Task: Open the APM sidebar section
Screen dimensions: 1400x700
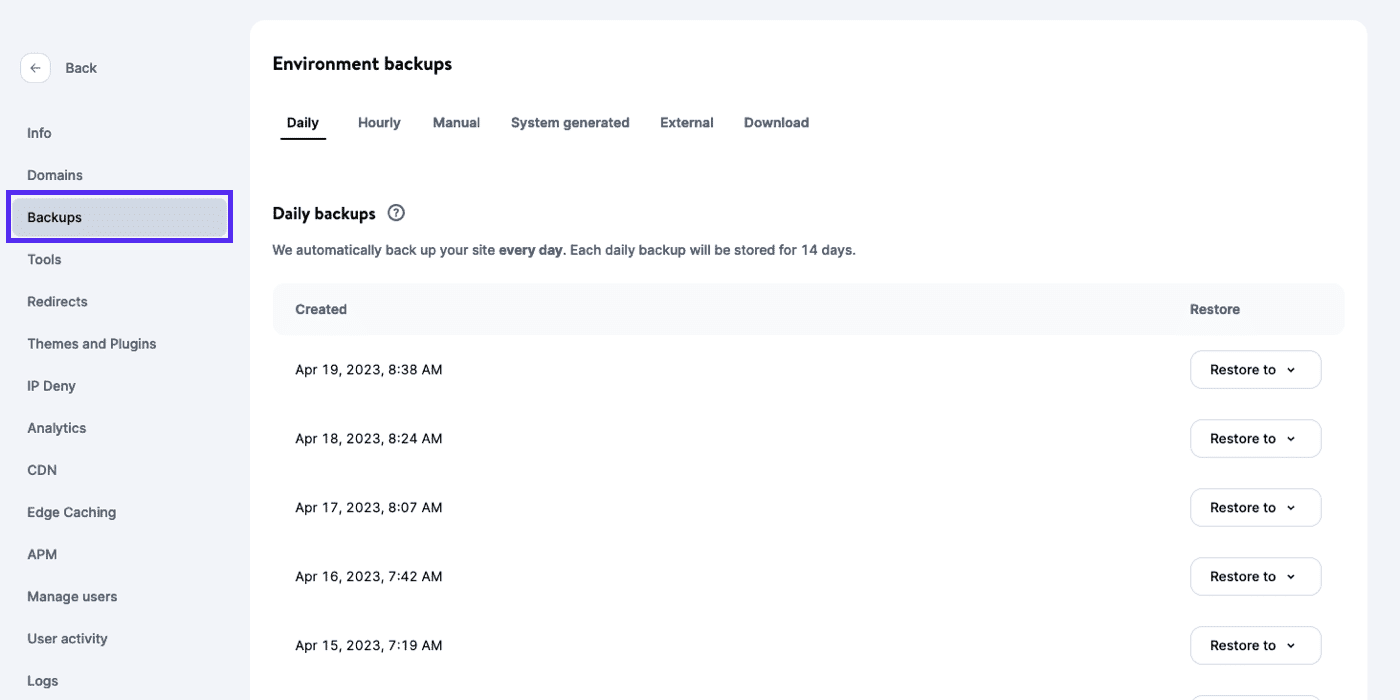Action: tap(41, 554)
